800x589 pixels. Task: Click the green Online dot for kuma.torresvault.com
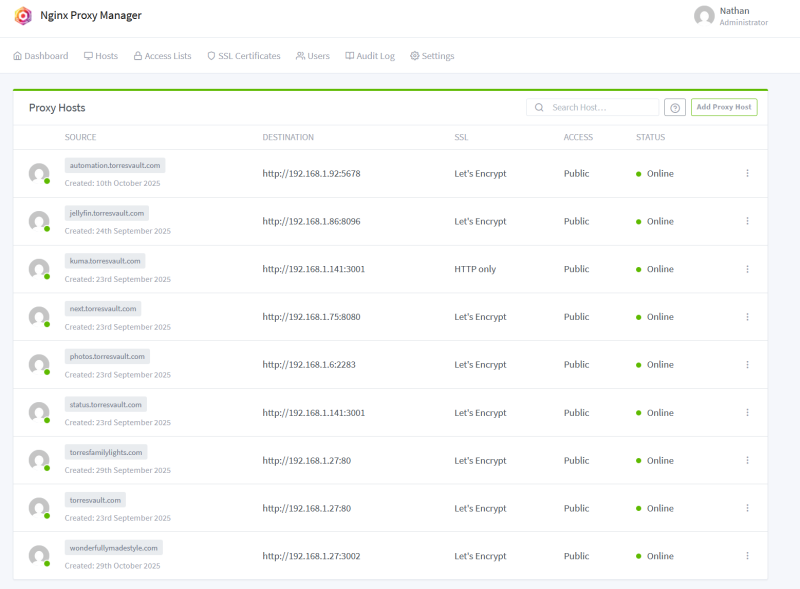click(637, 268)
